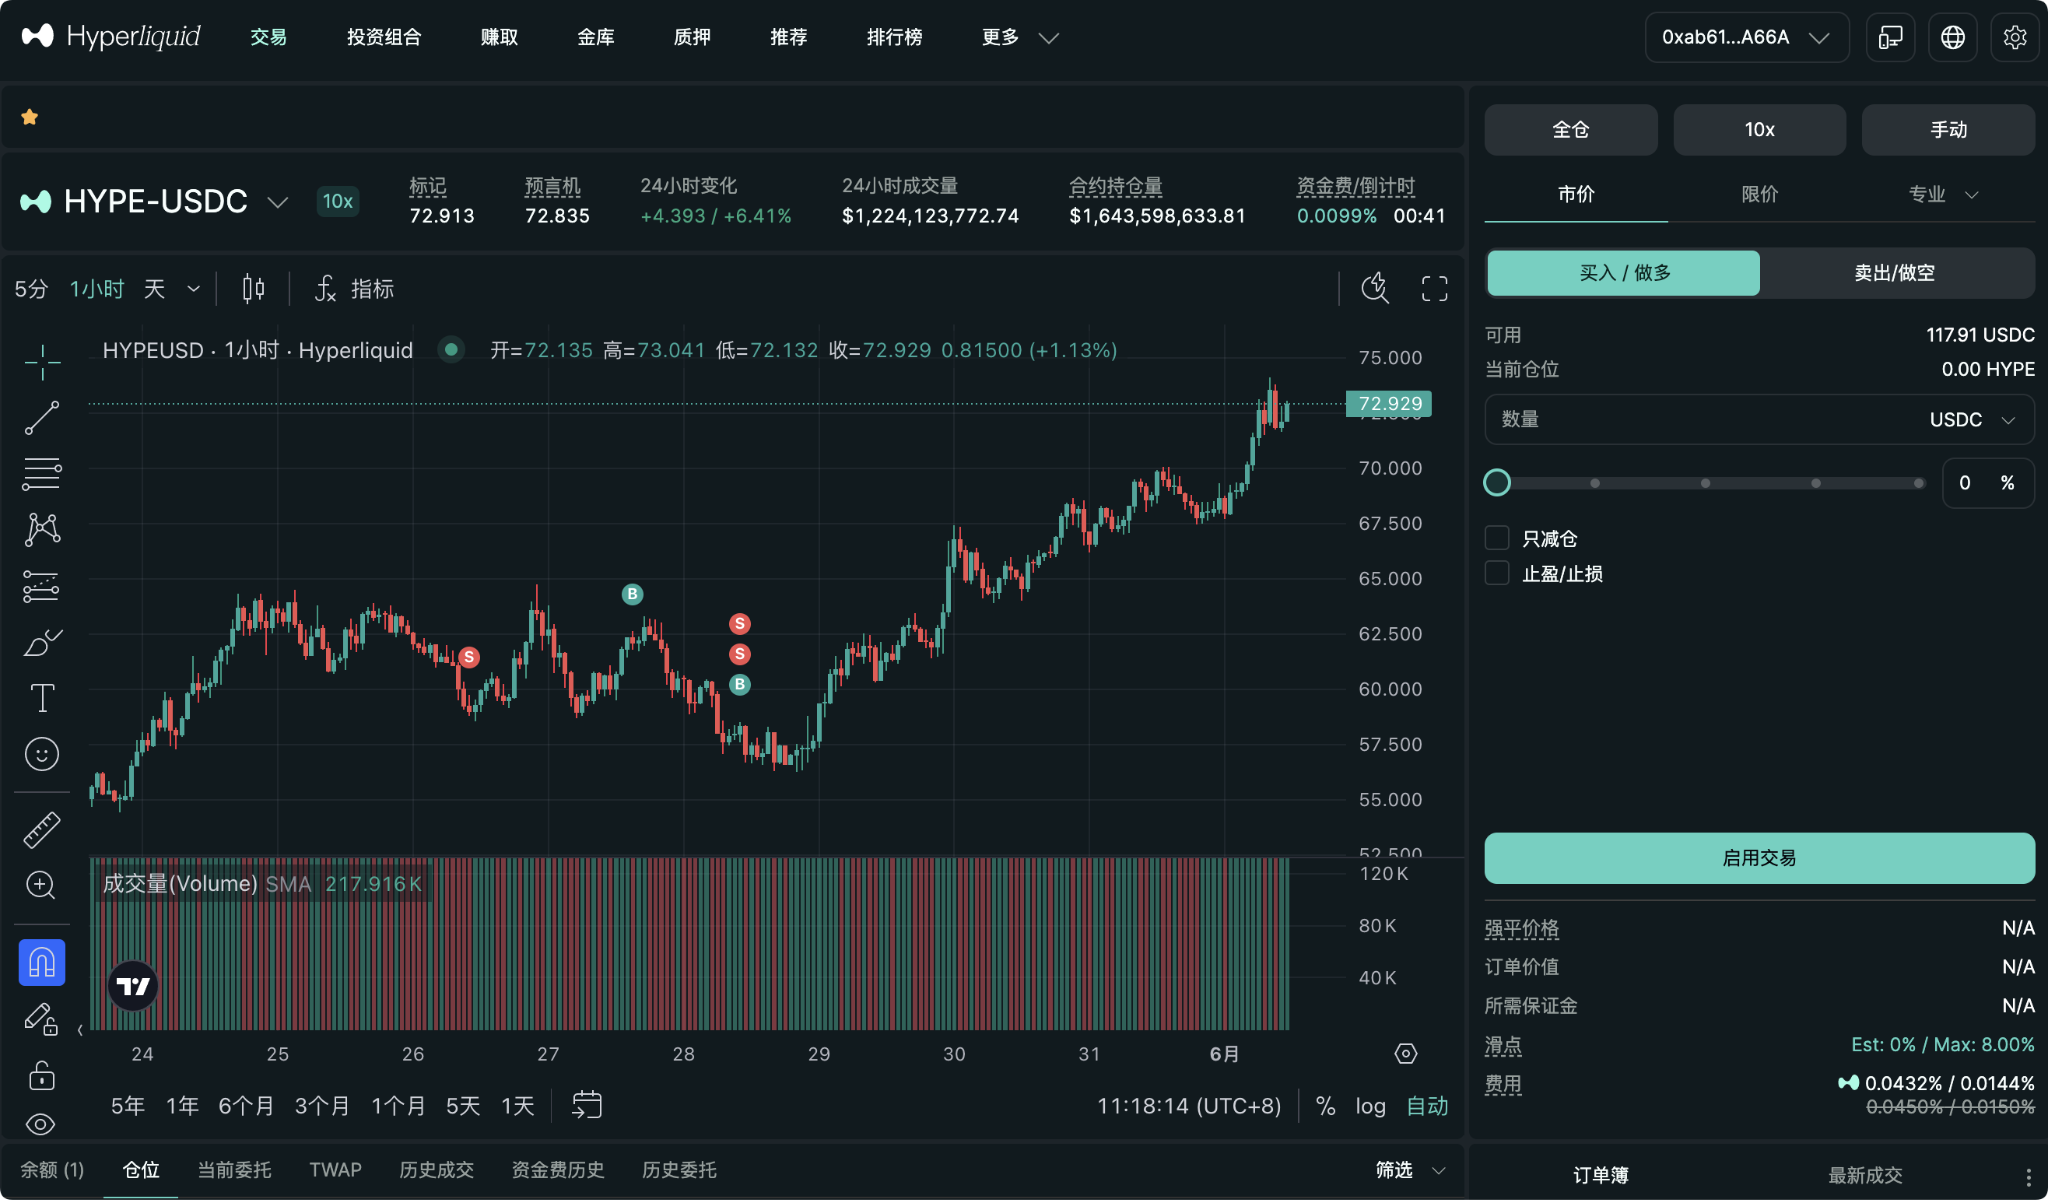Image resolution: width=2048 pixels, height=1200 pixels.
Task: Open the device connection icon in header
Action: point(1890,37)
